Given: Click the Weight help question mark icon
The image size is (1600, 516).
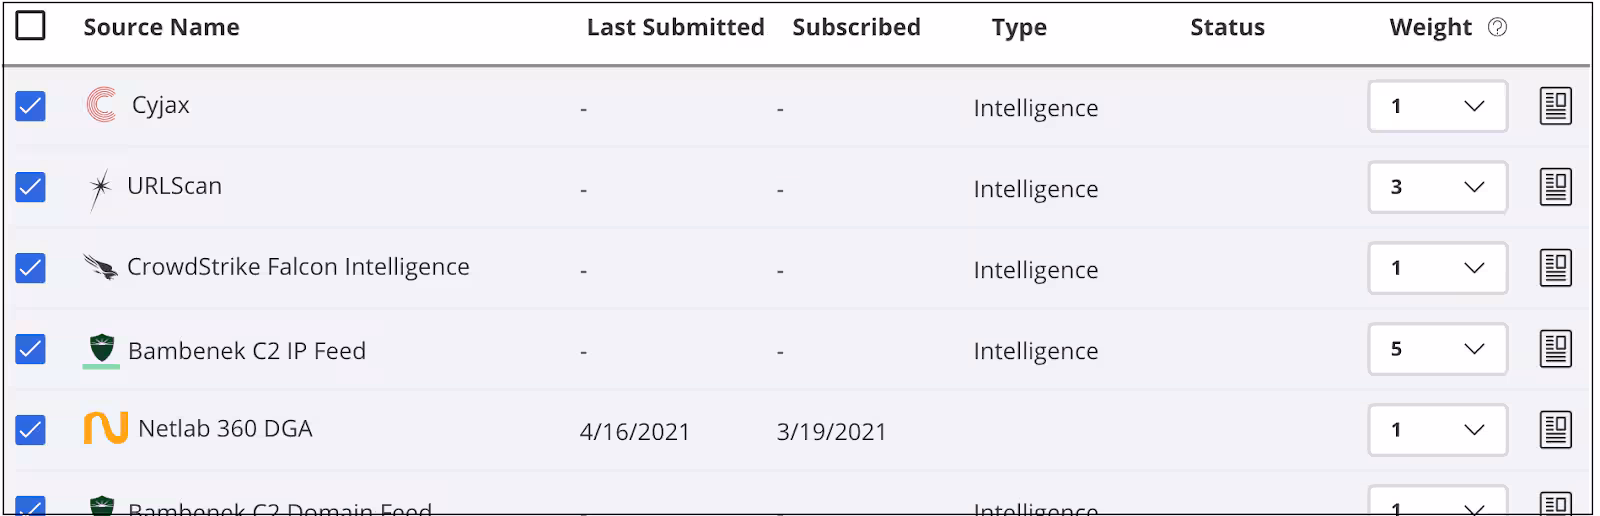Looking at the screenshot, I should (x=1497, y=28).
